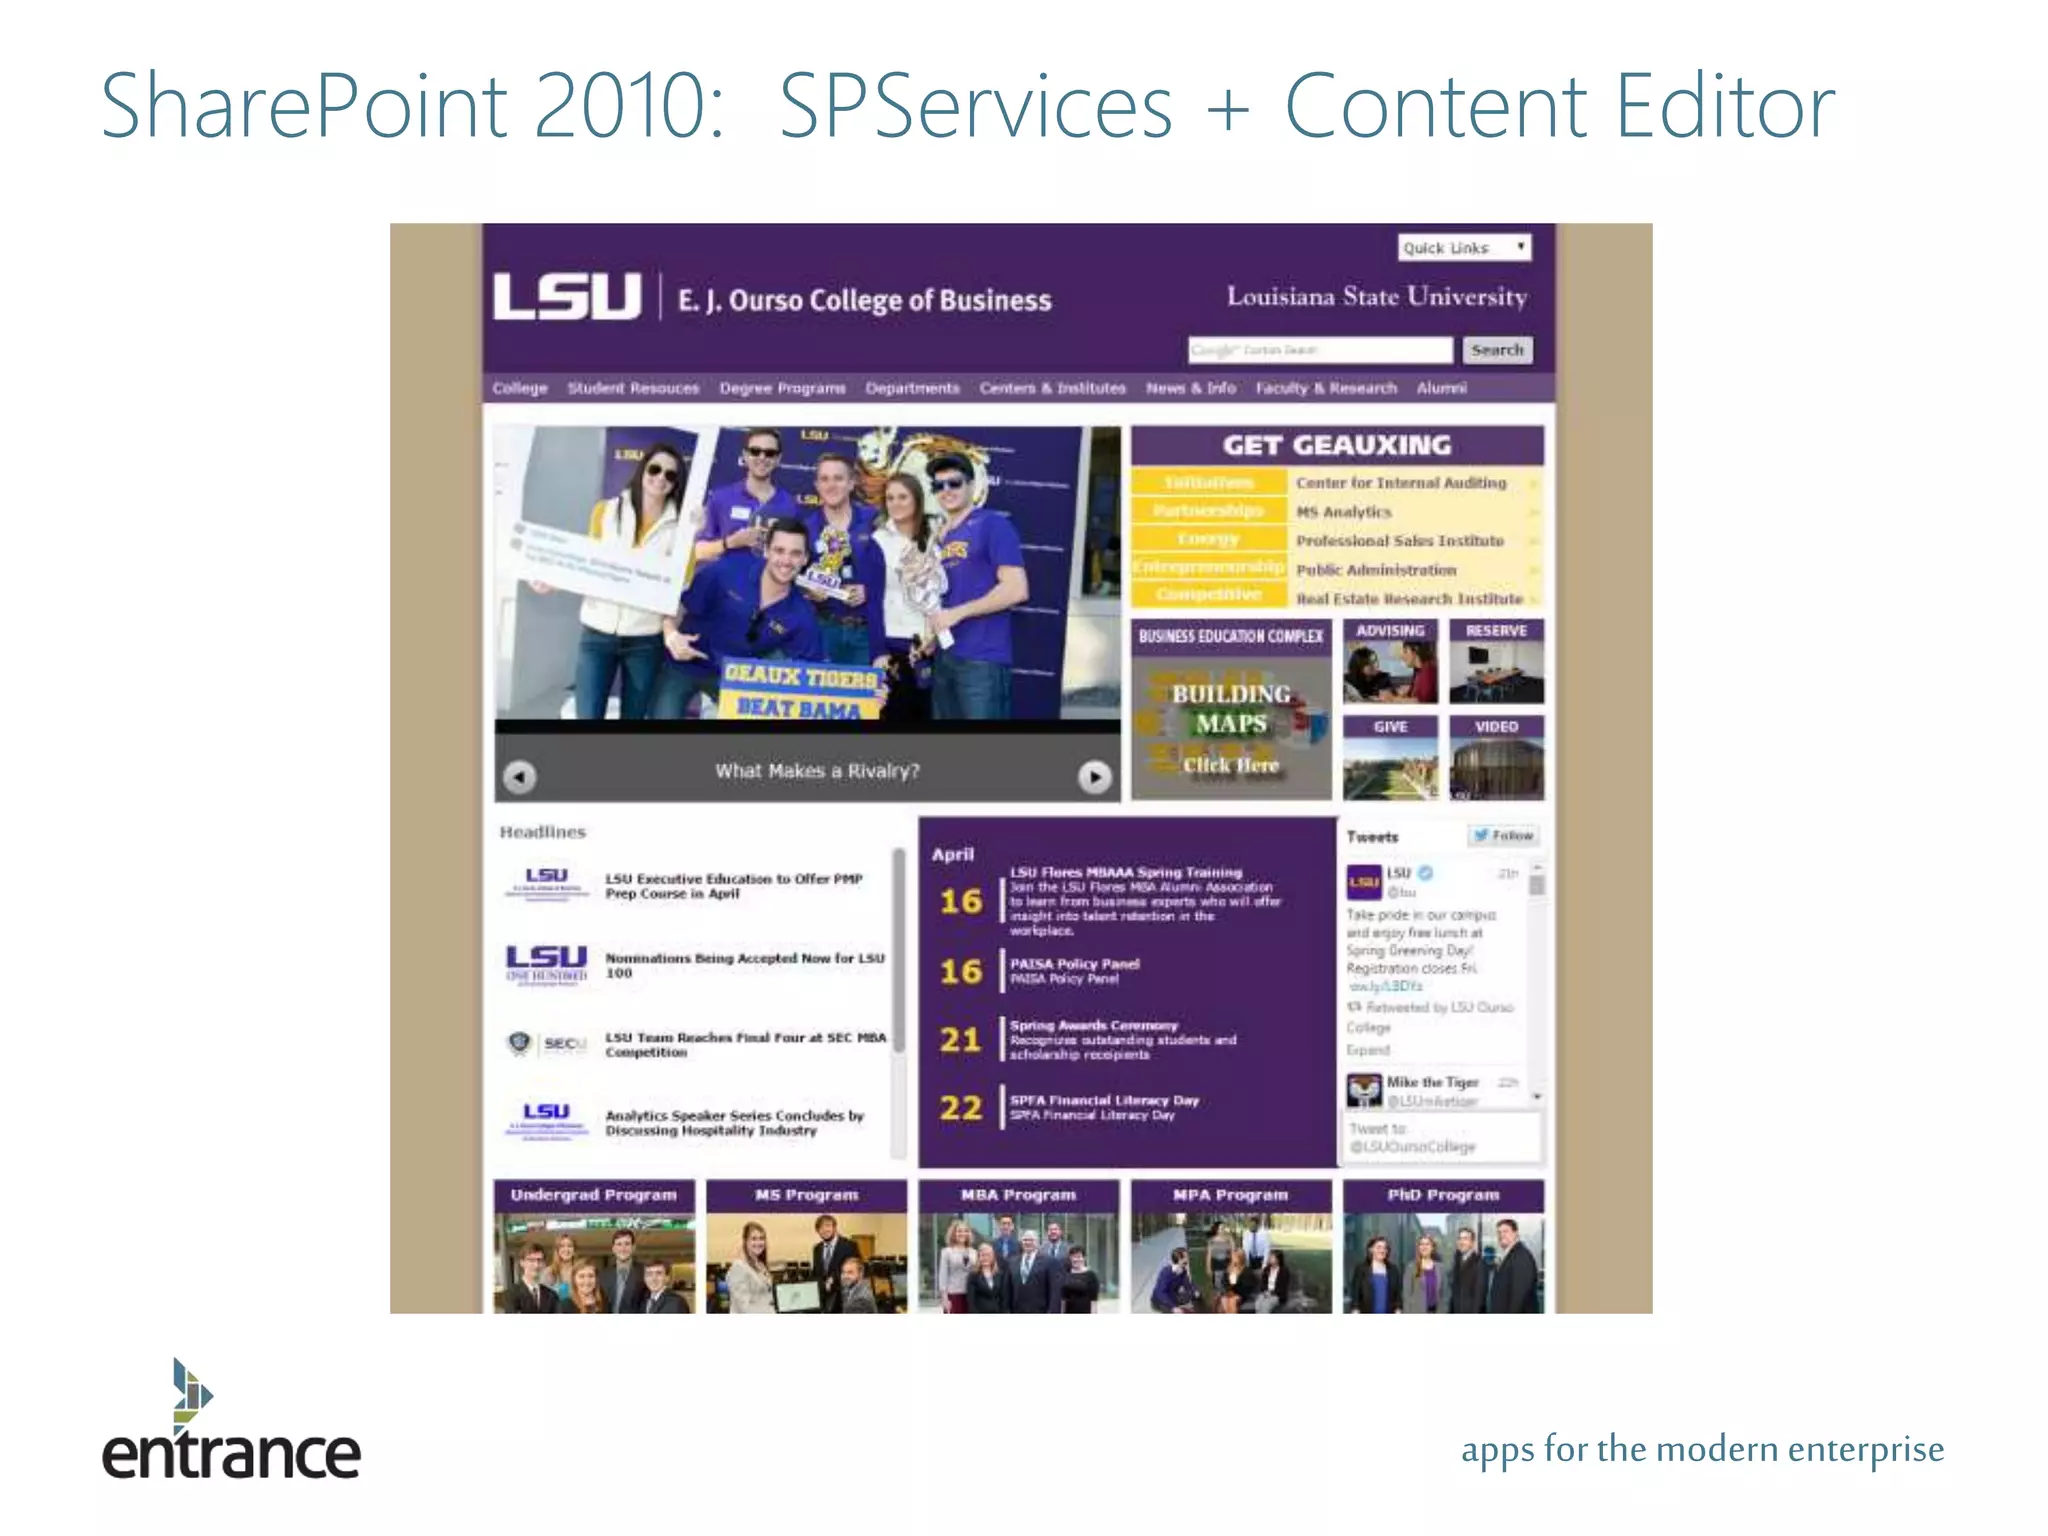Click the Louisiana State University title link
The image size is (2048, 1536).
1377,297
